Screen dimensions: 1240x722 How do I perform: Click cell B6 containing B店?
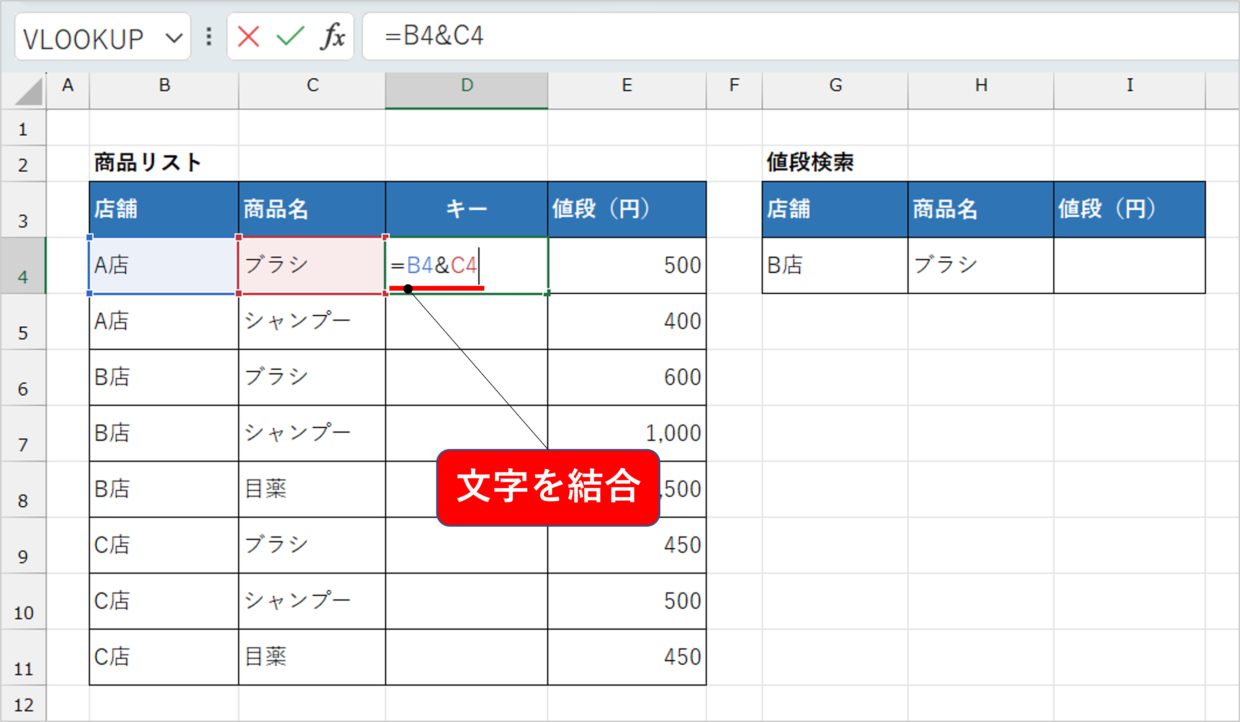click(164, 377)
